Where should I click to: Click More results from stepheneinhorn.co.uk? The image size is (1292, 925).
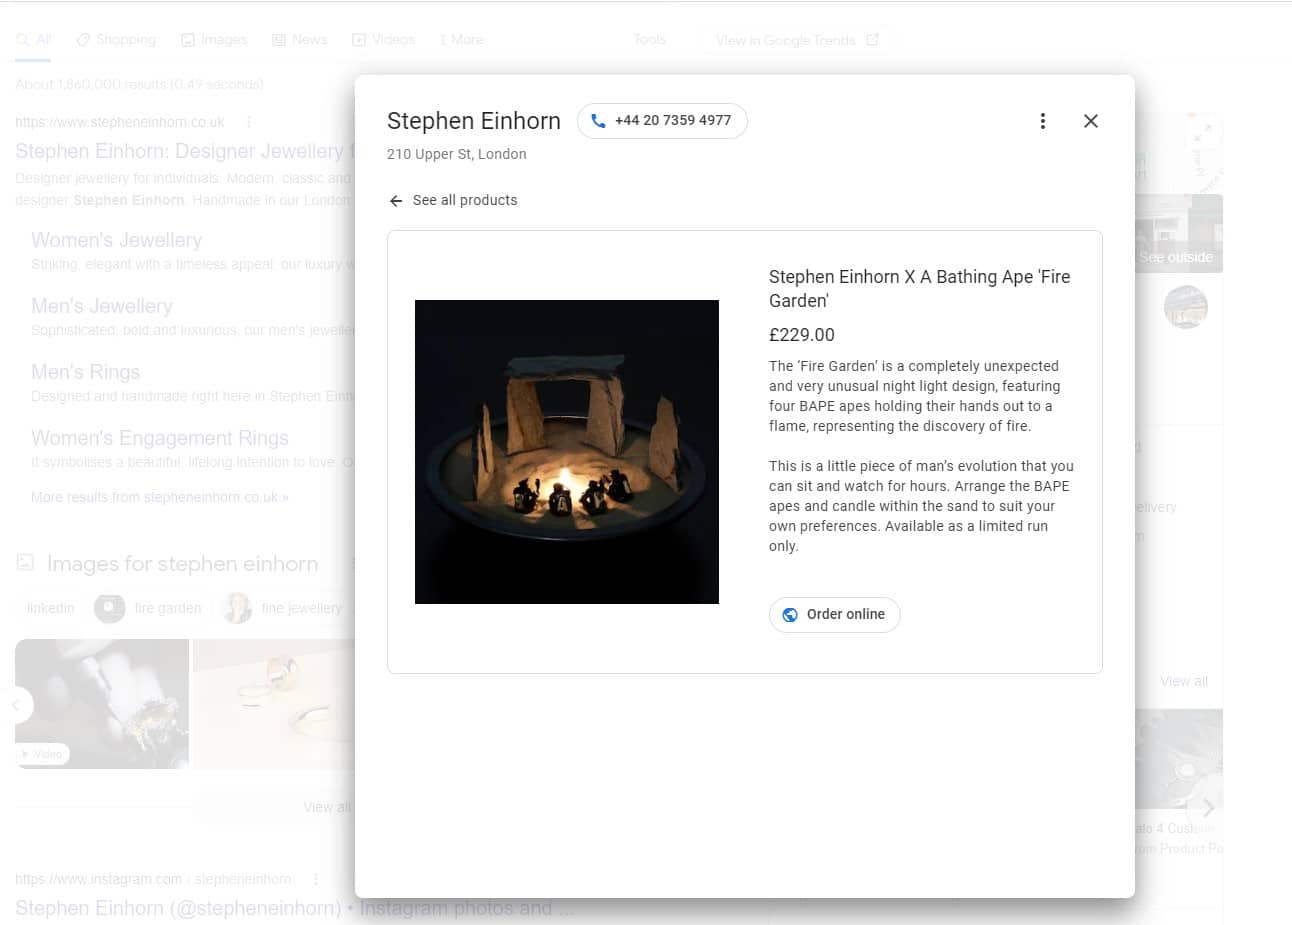click(160, 497)
